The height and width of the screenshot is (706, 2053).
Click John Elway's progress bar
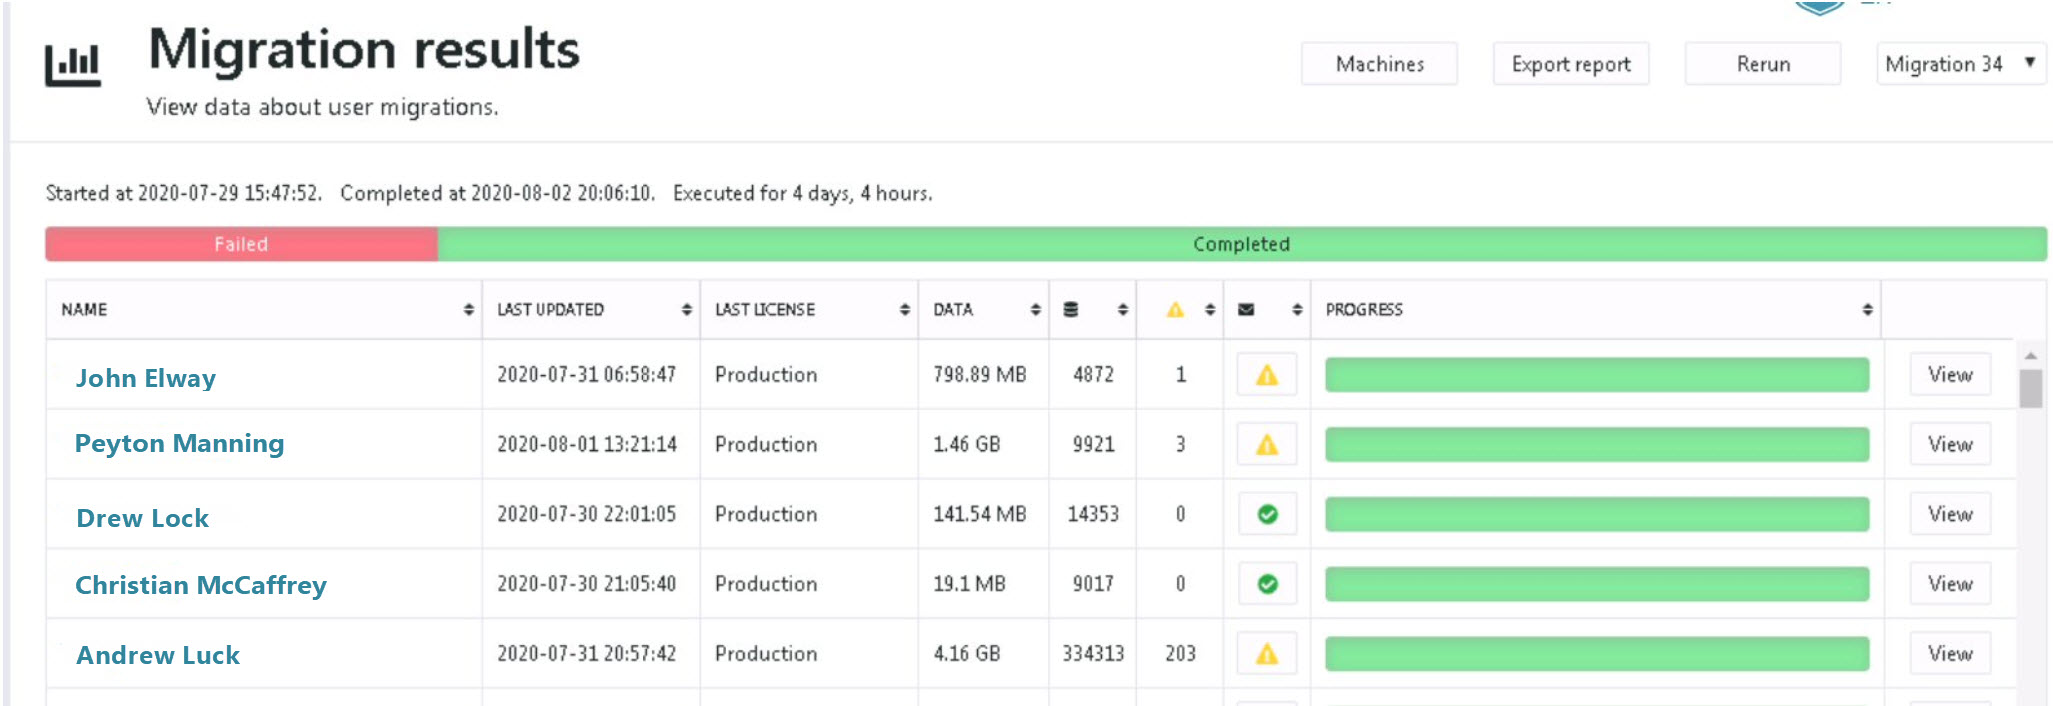pyautogui.click(x=1597, y=375)
